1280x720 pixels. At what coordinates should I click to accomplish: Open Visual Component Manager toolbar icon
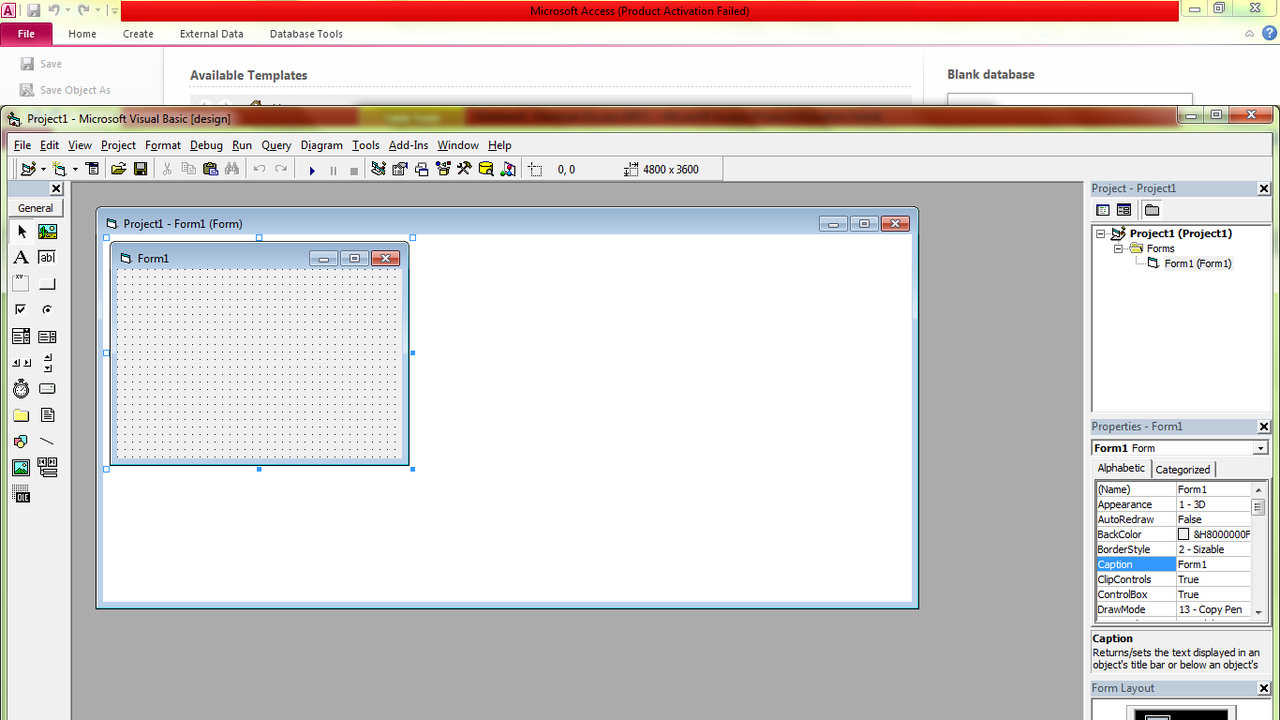click(x=508, y=170)
